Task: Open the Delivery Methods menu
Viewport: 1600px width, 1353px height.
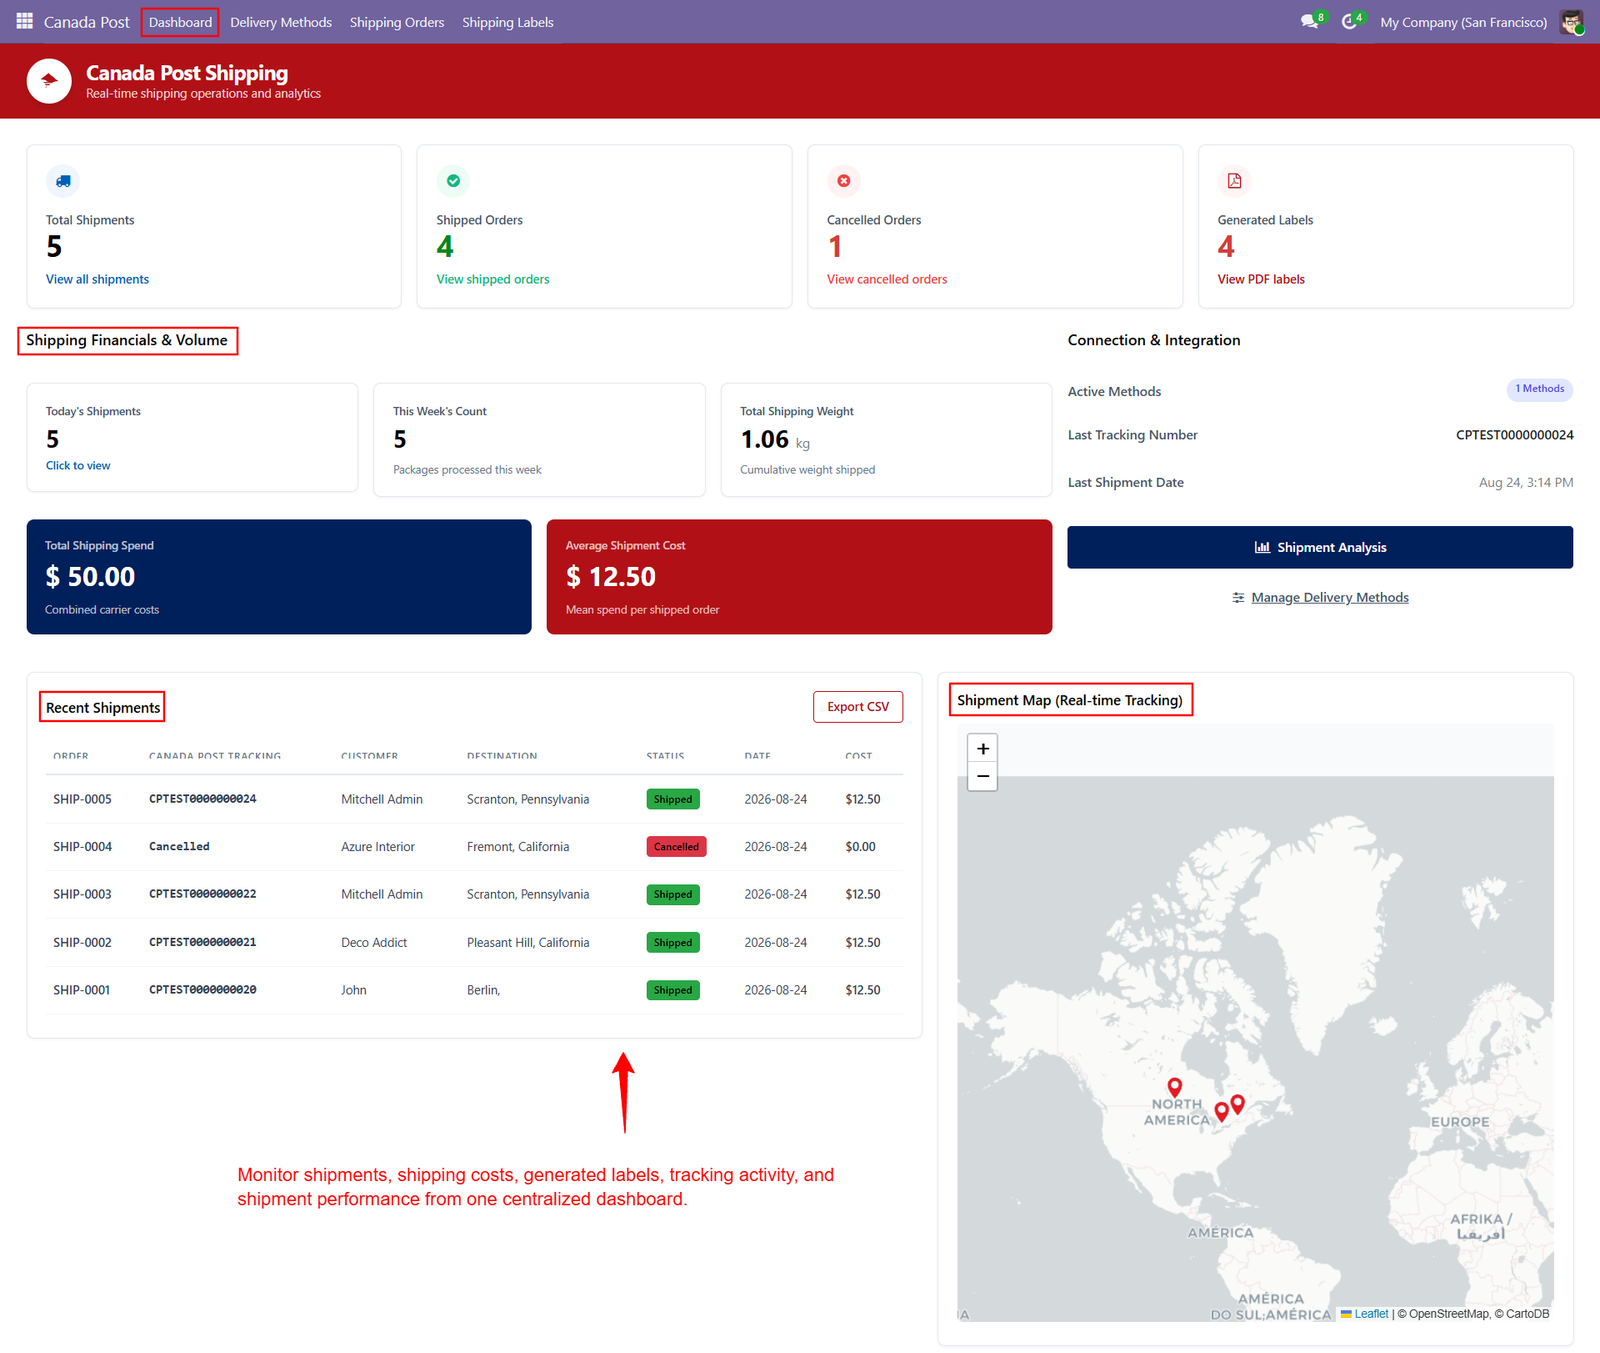Action: [281, 22]
